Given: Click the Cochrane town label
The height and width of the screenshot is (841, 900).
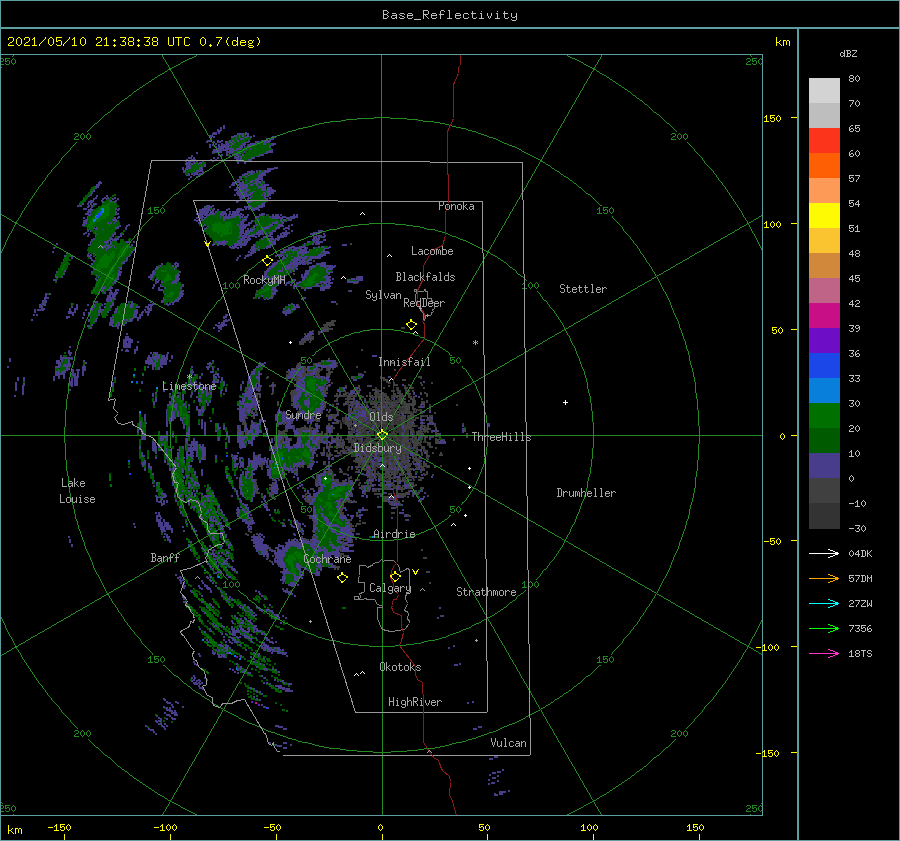Looking at the screenshot, I should [x=327, y=559].
